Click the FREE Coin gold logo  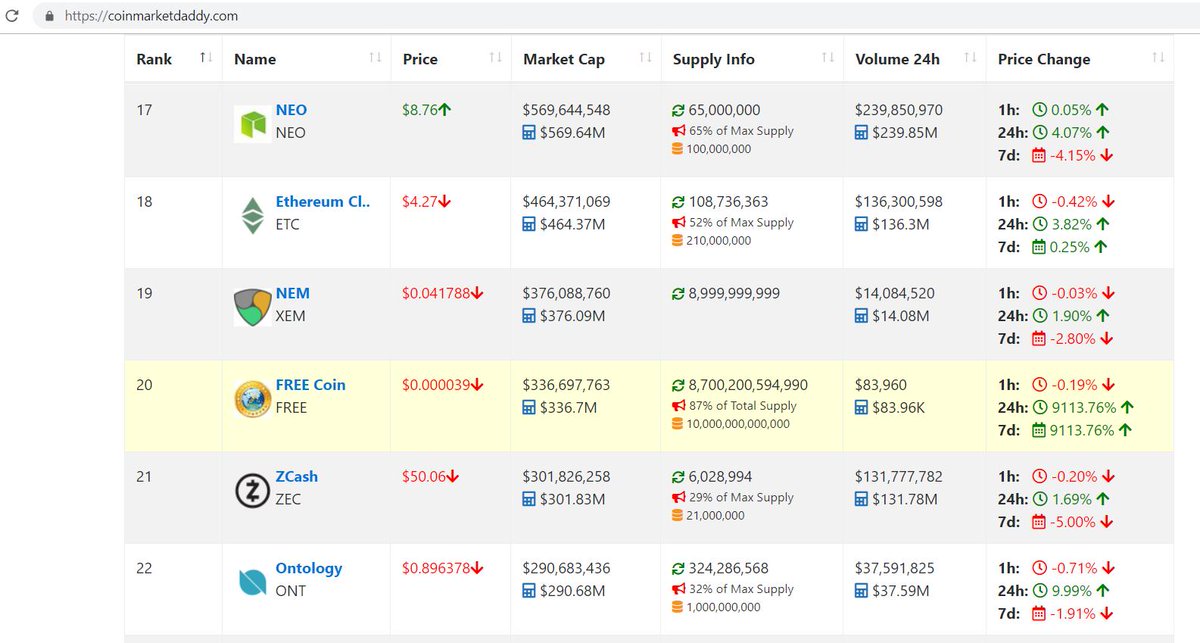(x=252, y=399)
